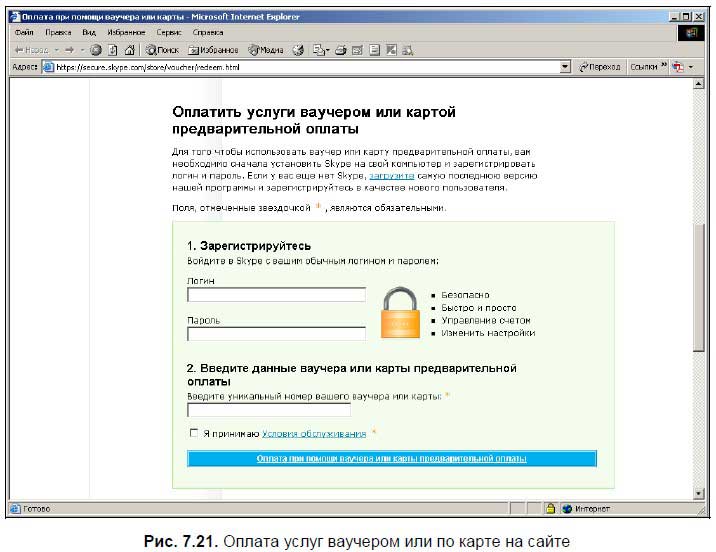Screen dimensions: 716x552
Task: Open the Back button history dropdown arrow
Action: click(58, 49)
